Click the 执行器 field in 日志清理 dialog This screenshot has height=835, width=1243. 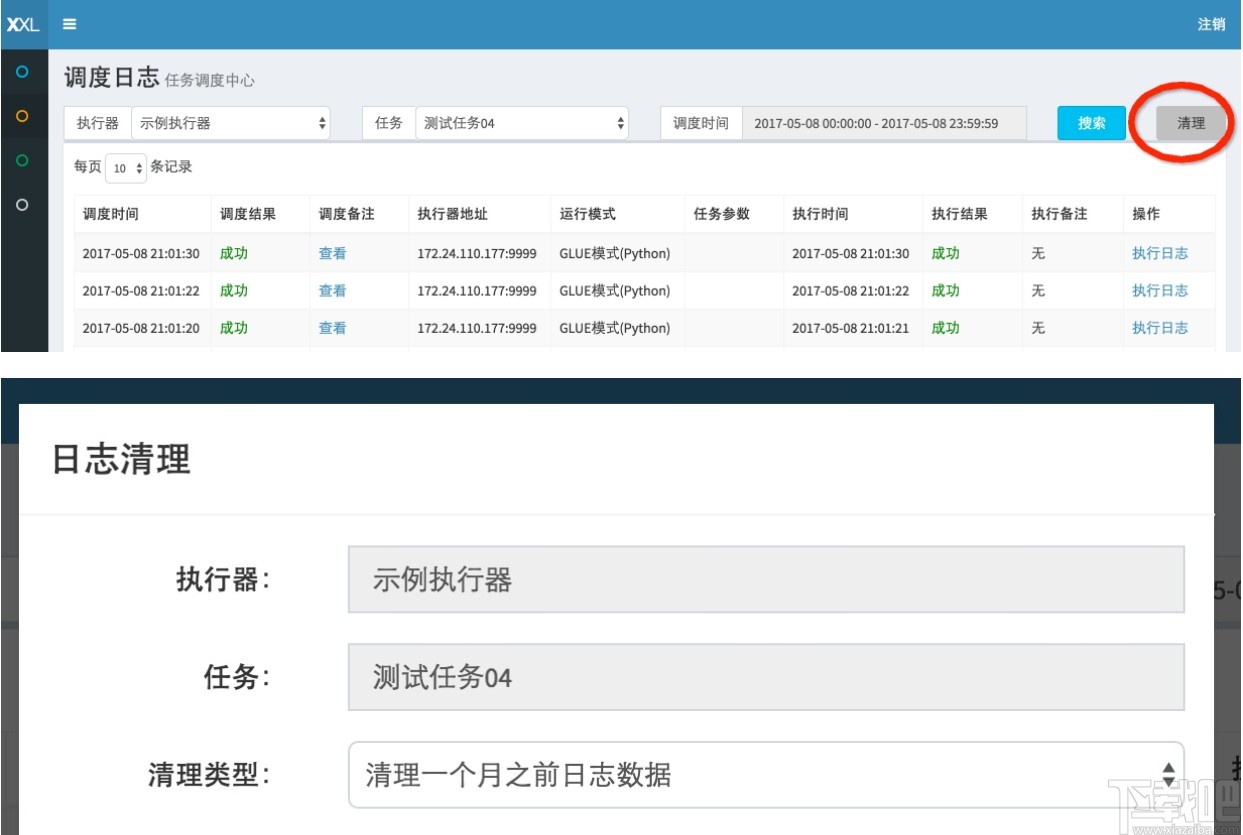[766, 579]
